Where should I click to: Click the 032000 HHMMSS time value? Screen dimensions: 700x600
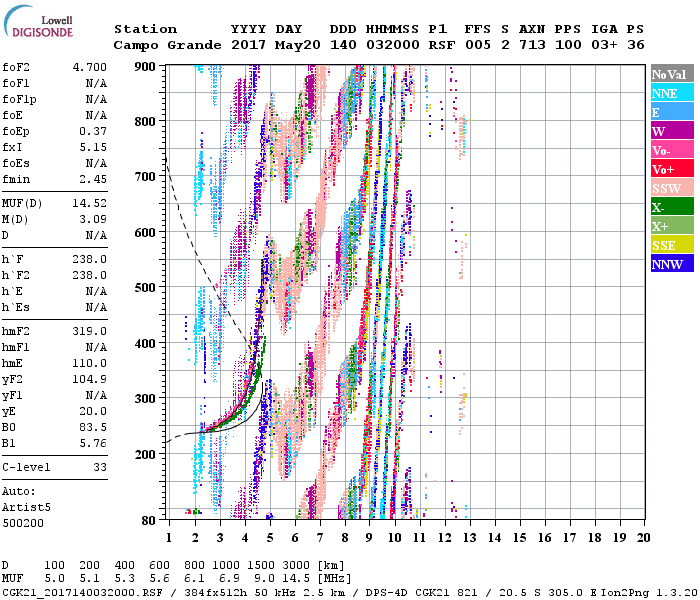(x=393, y=45)
